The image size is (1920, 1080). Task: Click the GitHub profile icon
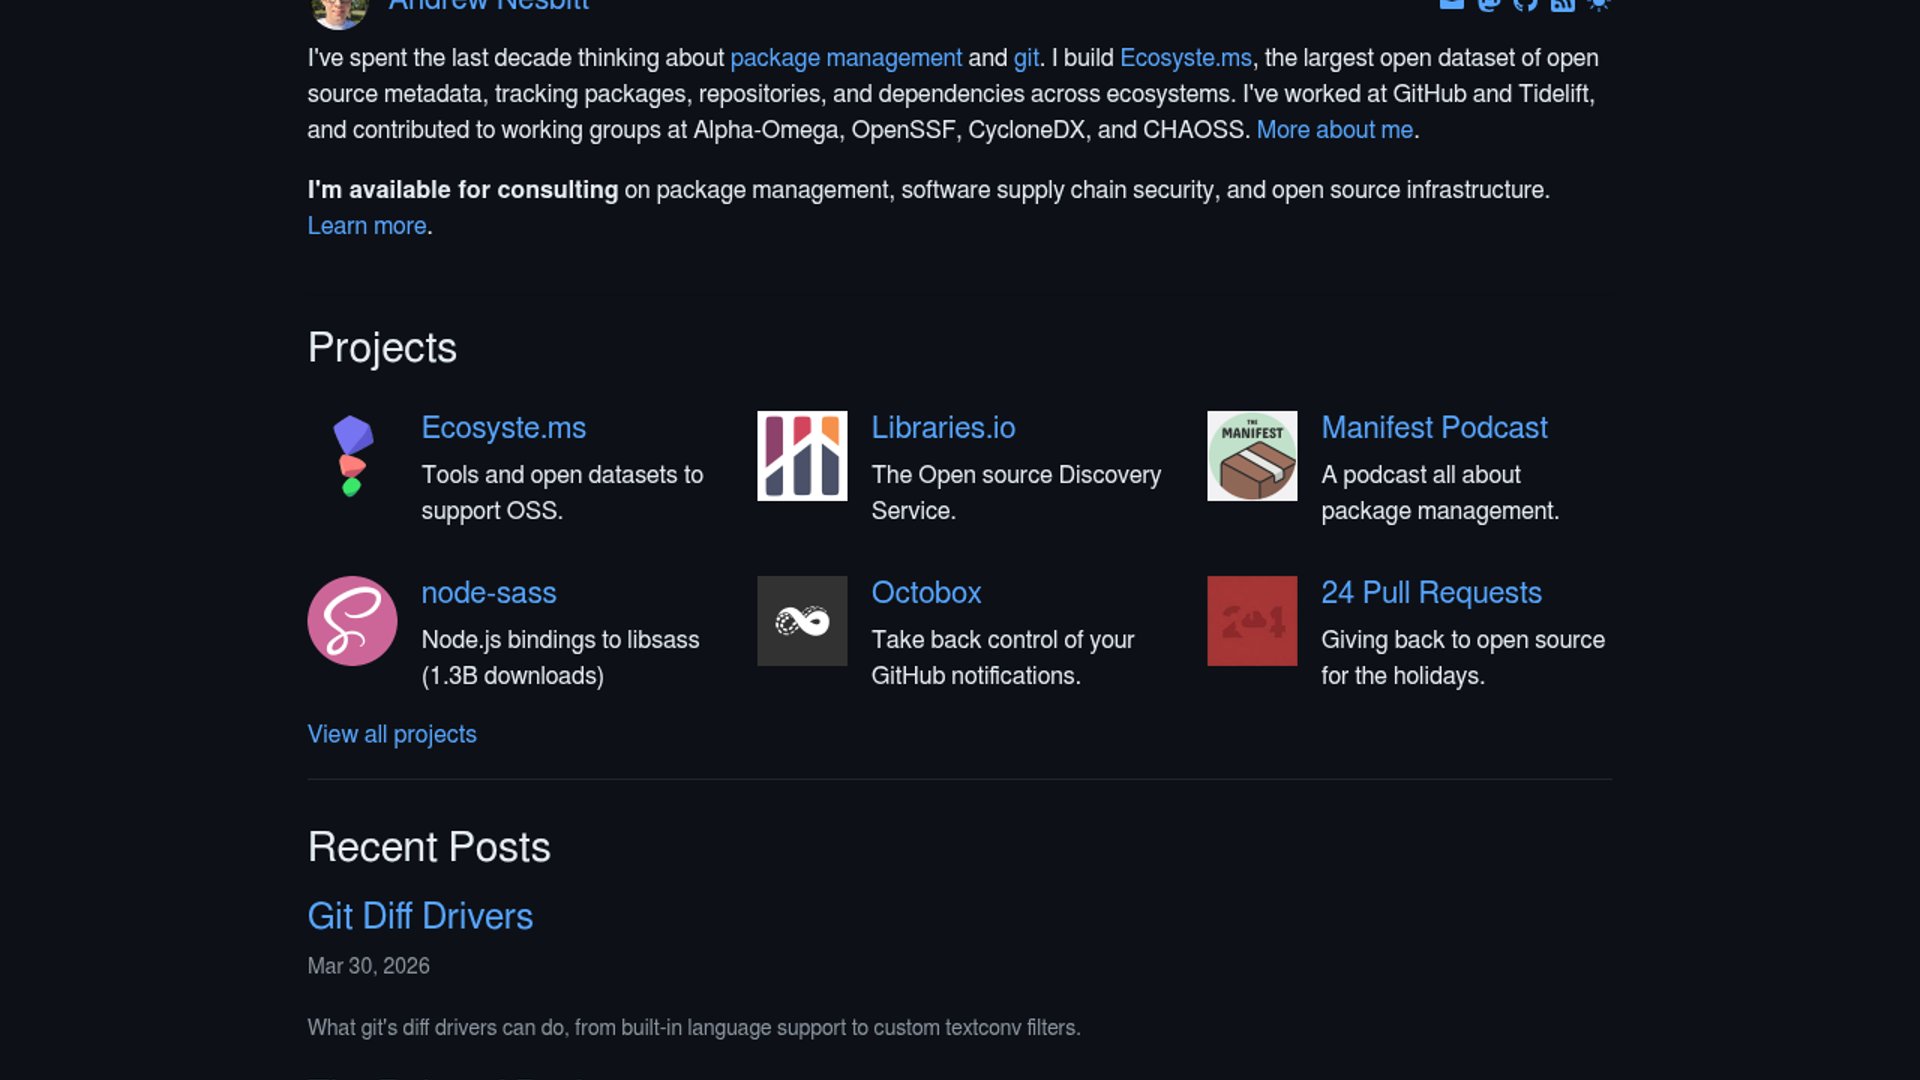1525,4
